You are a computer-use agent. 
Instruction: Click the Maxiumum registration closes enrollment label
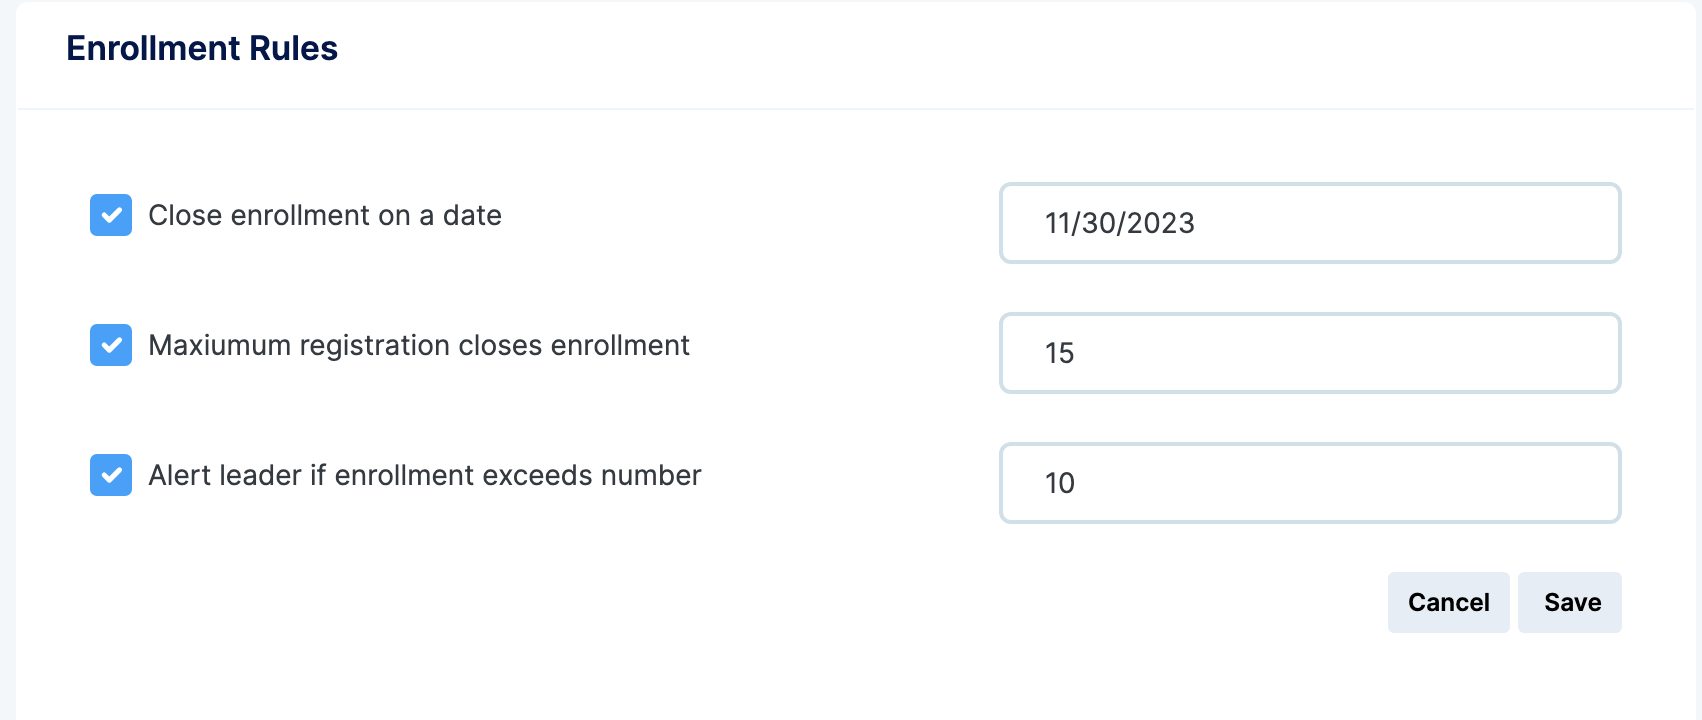(x=419, y=345)
